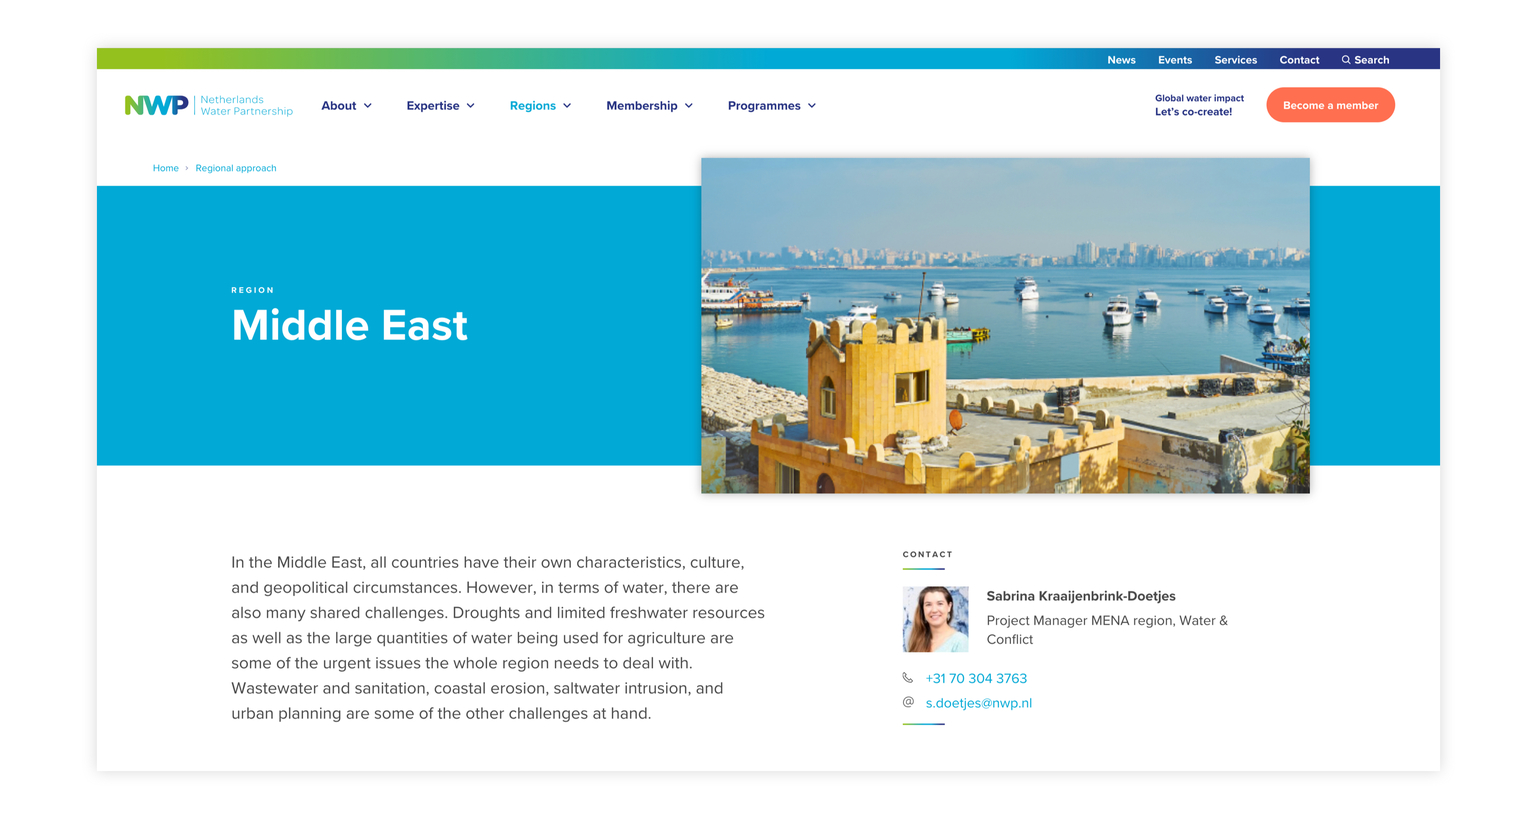The image size is (1536, 819).
Task: Open the Expertise dropdown menu
Action: pos(441,105)
